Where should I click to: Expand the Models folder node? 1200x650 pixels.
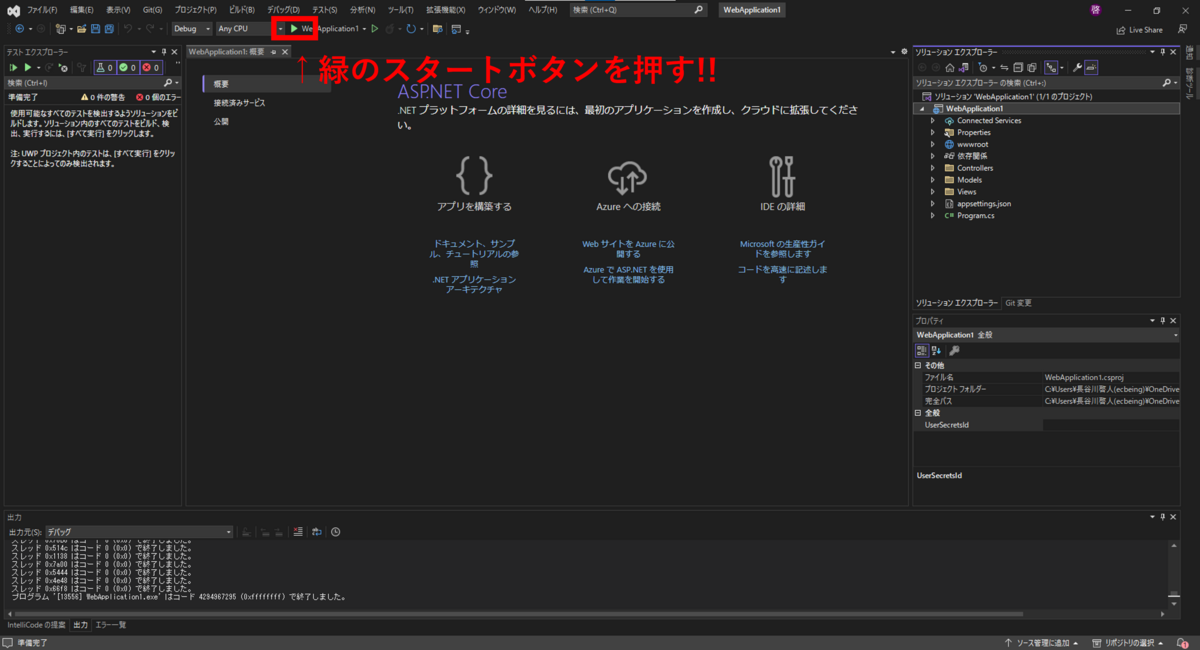933,180
